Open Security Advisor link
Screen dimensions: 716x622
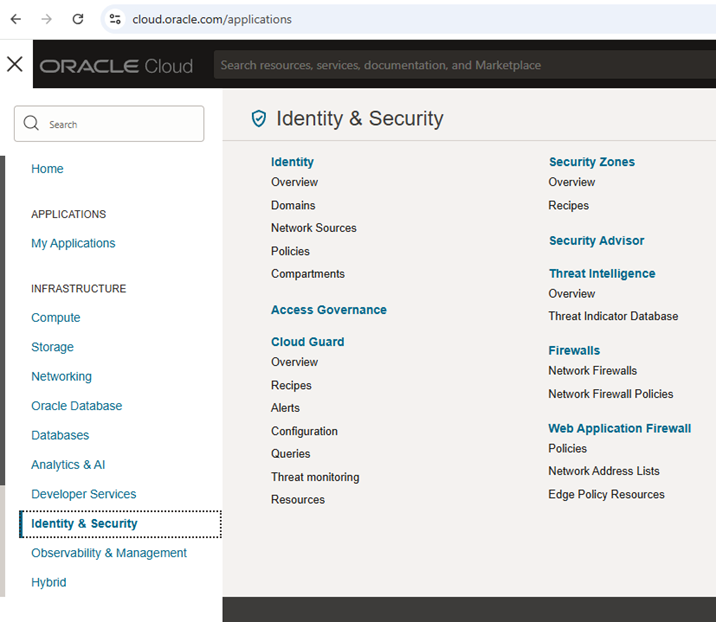(596, 241)
